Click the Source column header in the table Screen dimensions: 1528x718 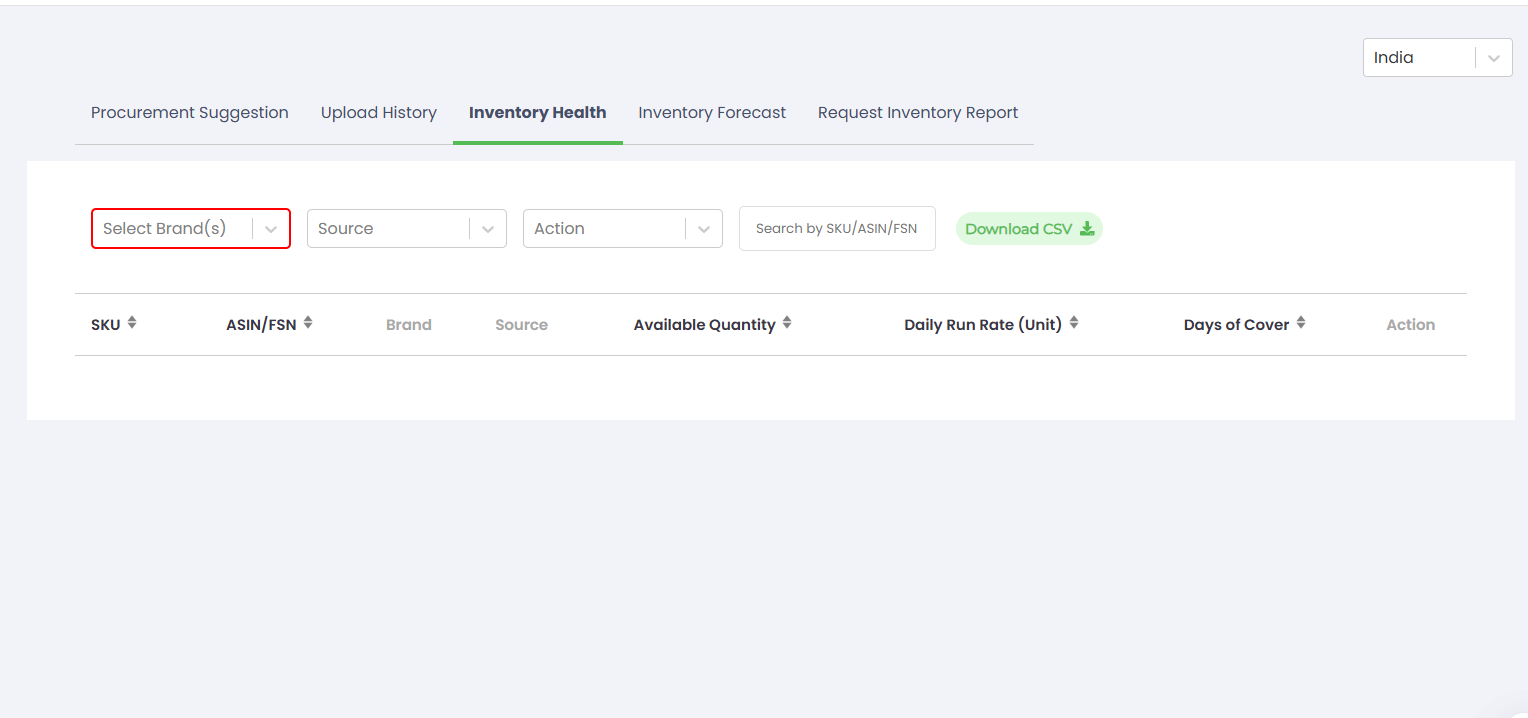(x=521, y=325)
